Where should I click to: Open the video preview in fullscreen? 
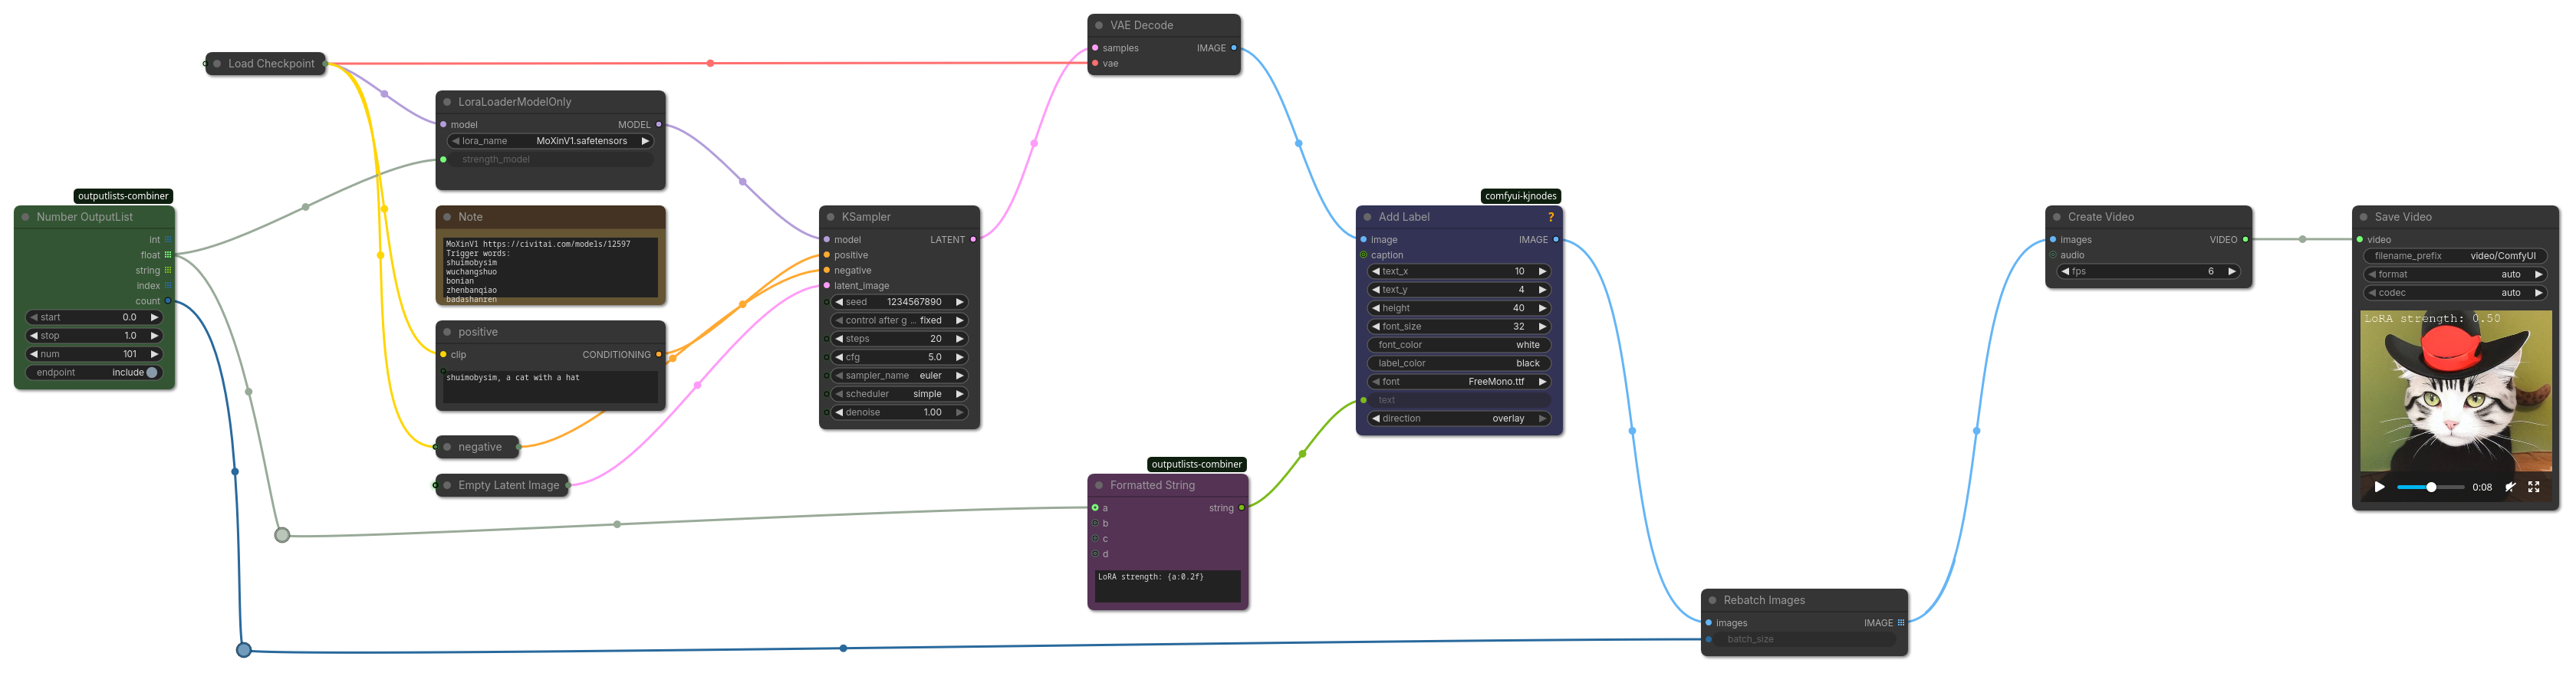coord(2533,487)
